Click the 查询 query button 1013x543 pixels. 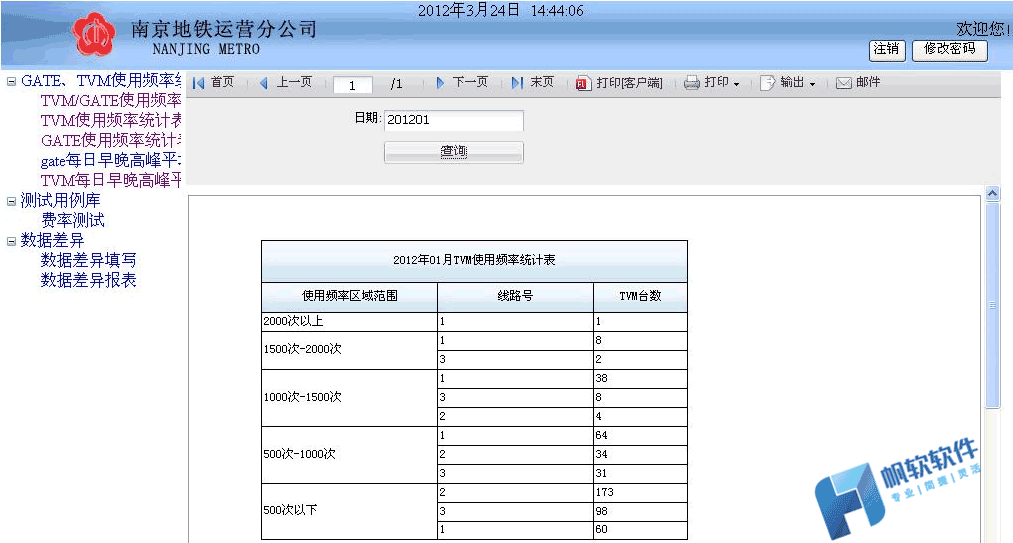(454, 152)
